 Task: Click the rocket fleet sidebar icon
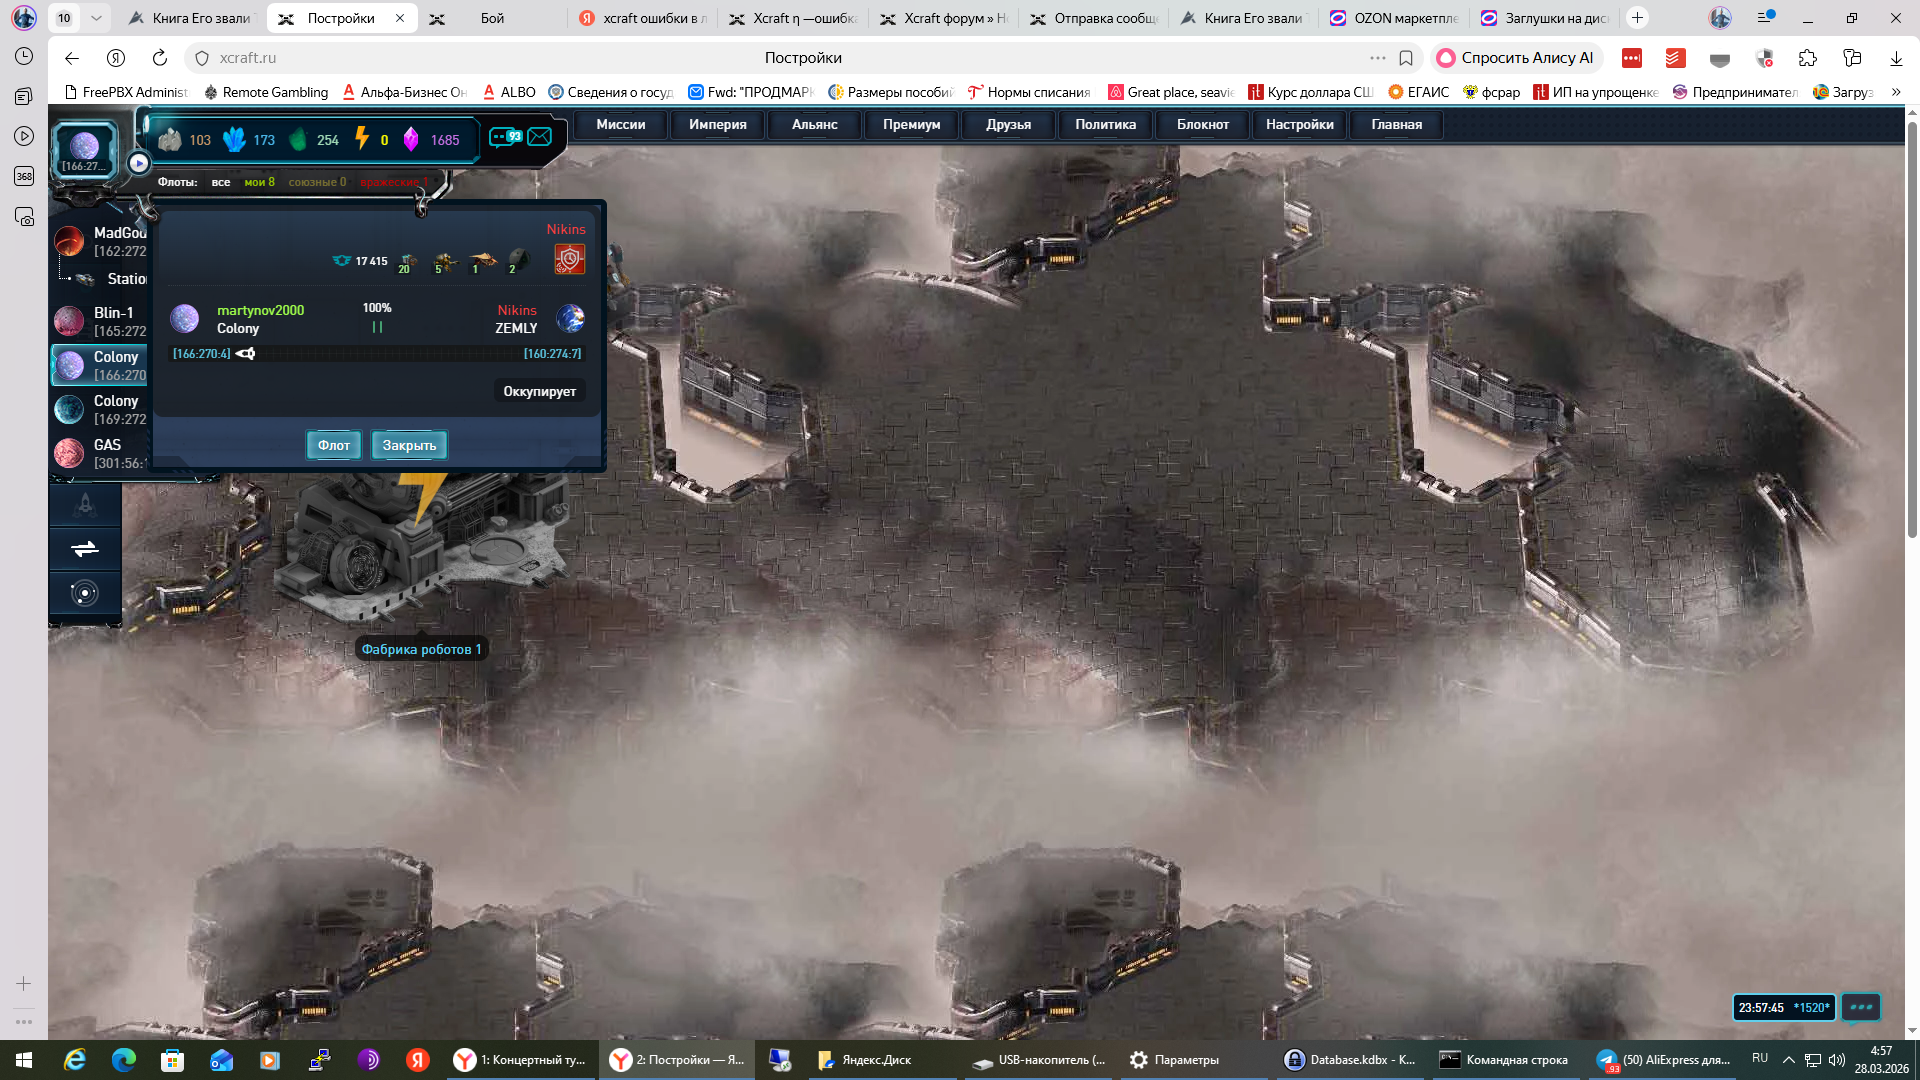click(x=85, y=504)
